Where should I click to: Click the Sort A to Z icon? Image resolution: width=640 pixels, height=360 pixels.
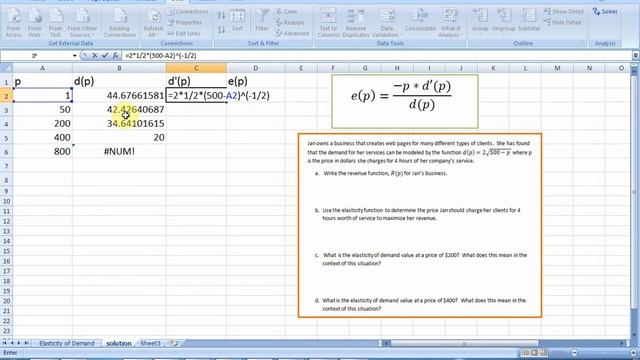pyautogui.click(x=221, y=16)
